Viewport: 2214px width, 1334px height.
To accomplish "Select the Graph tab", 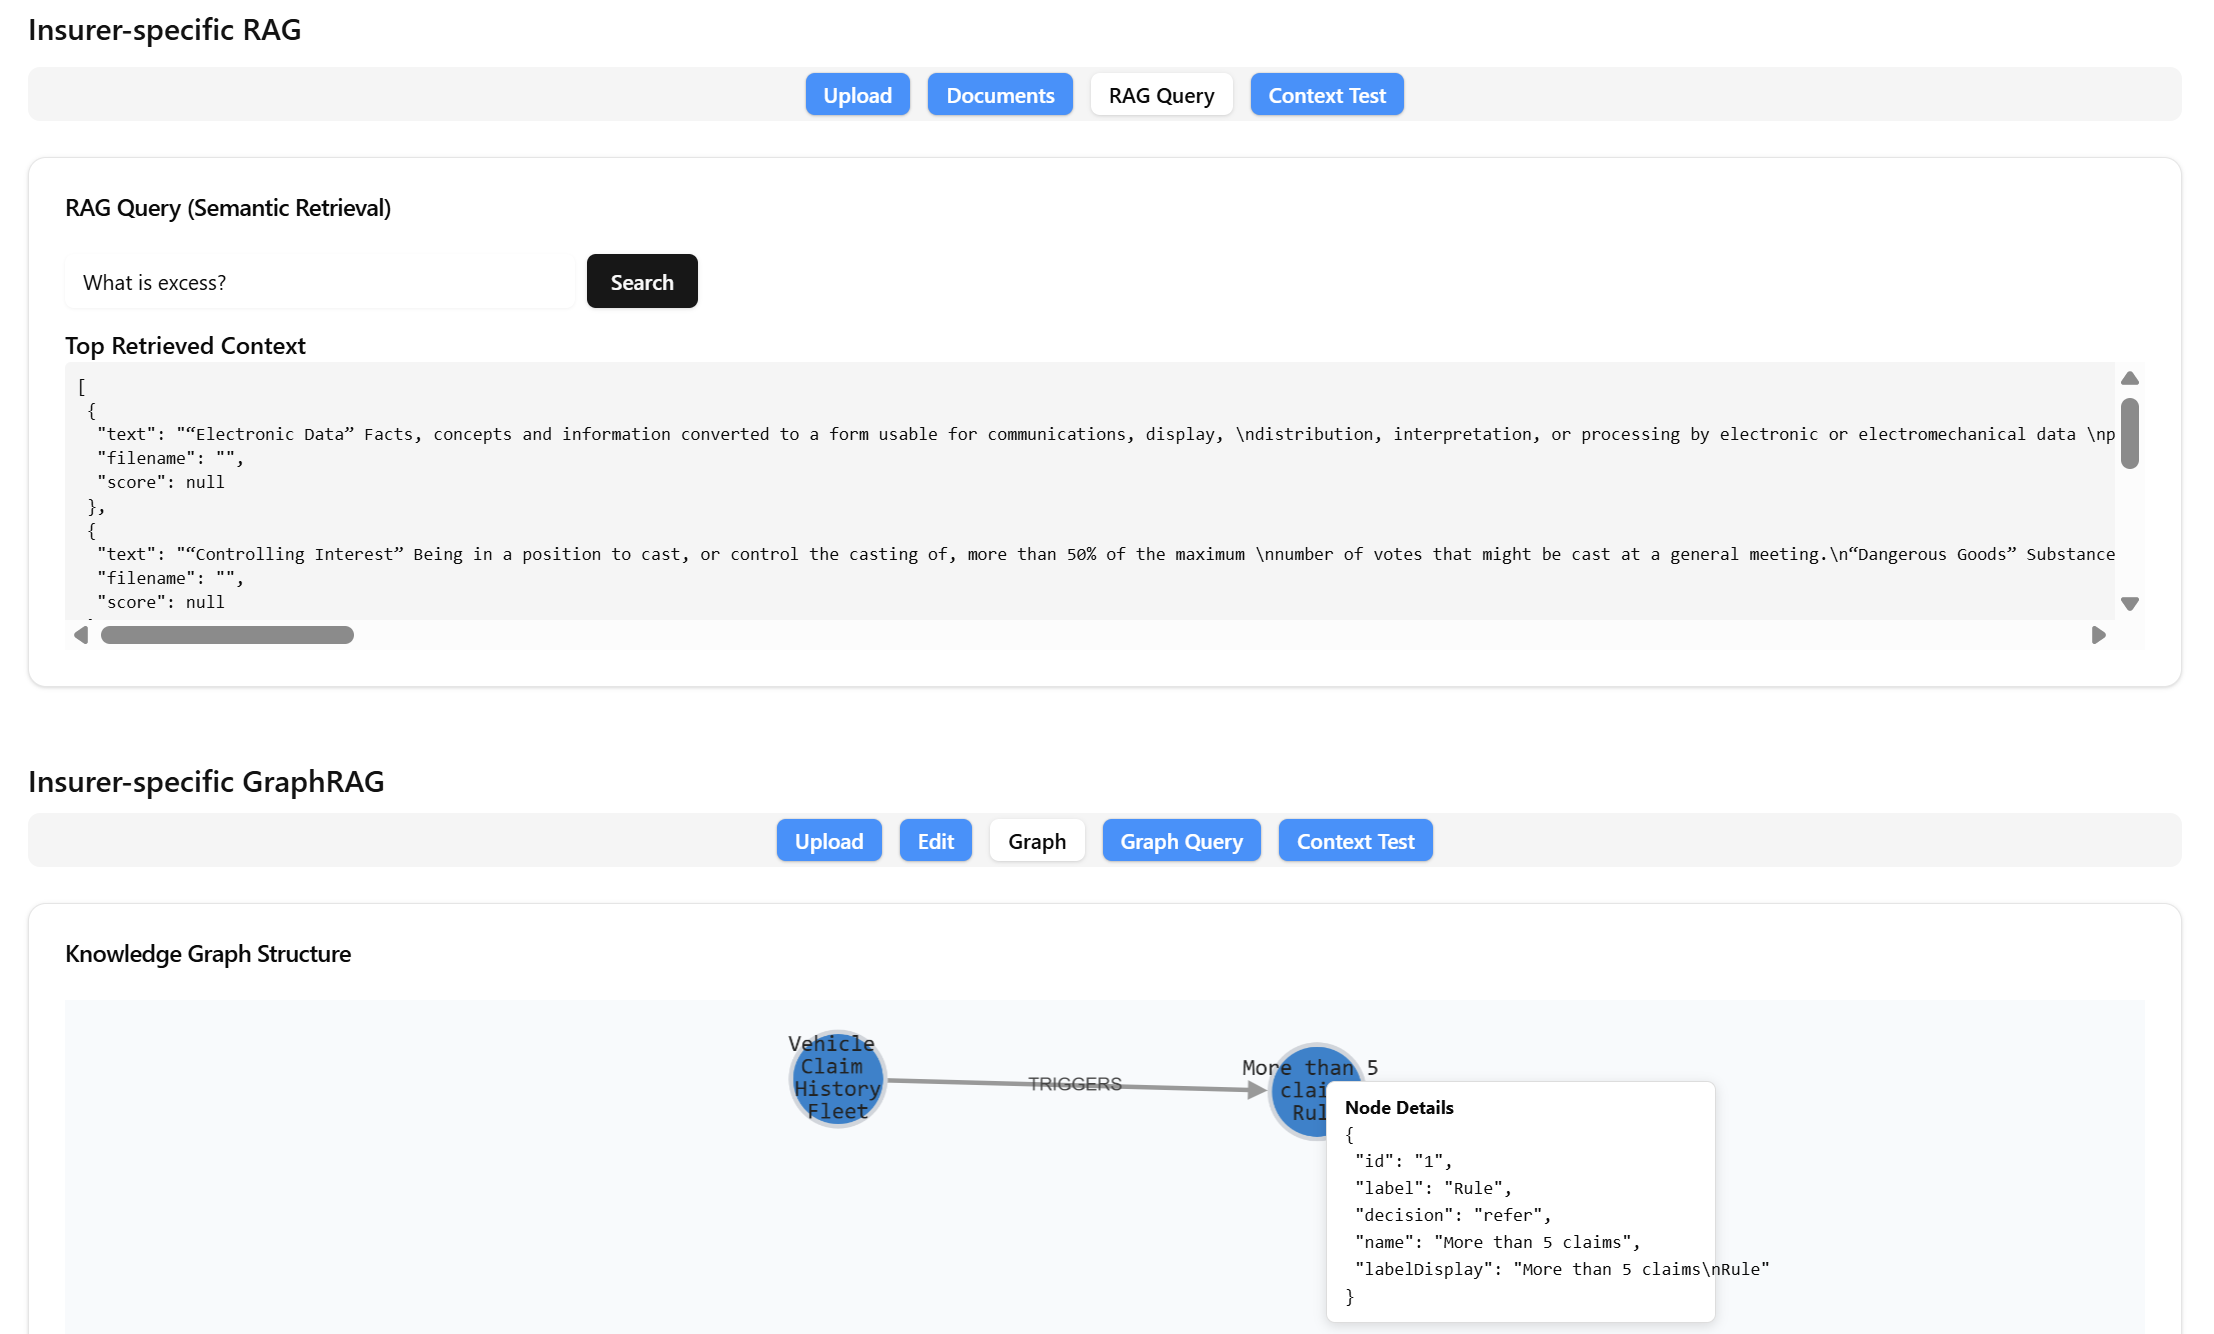I will (1037, 841).
